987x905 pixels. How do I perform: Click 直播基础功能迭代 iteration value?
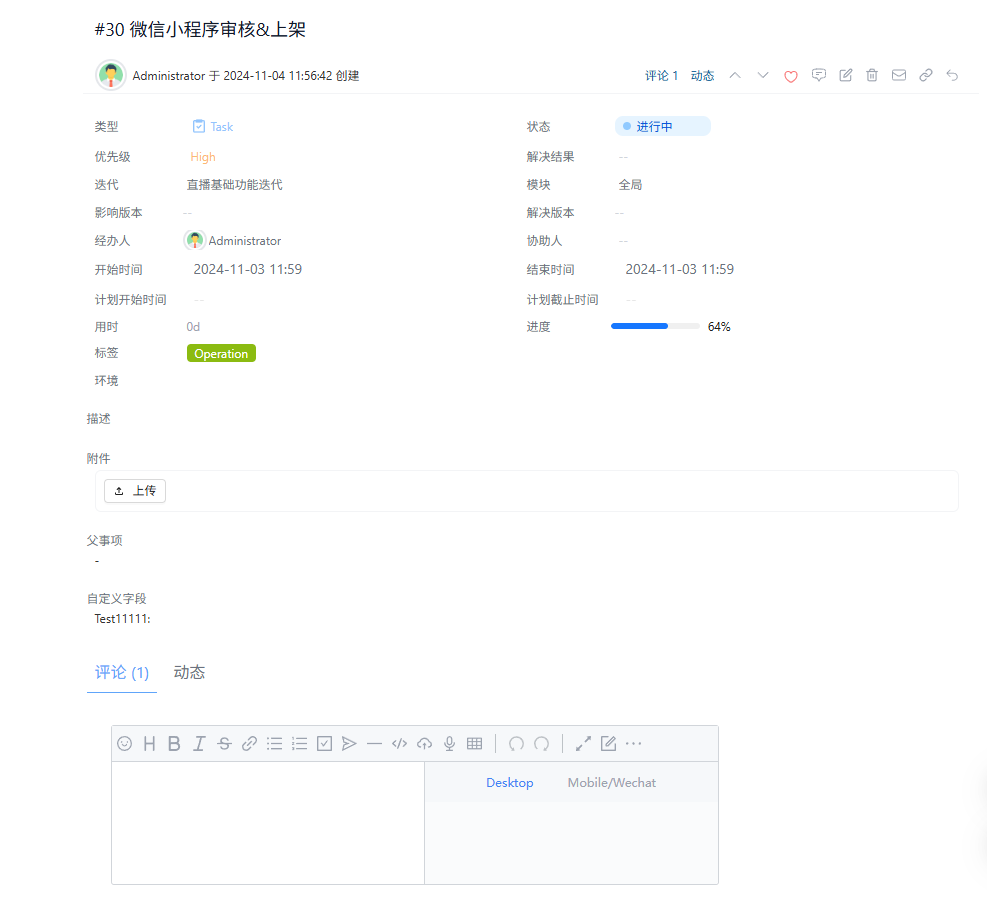coord(234,184)
